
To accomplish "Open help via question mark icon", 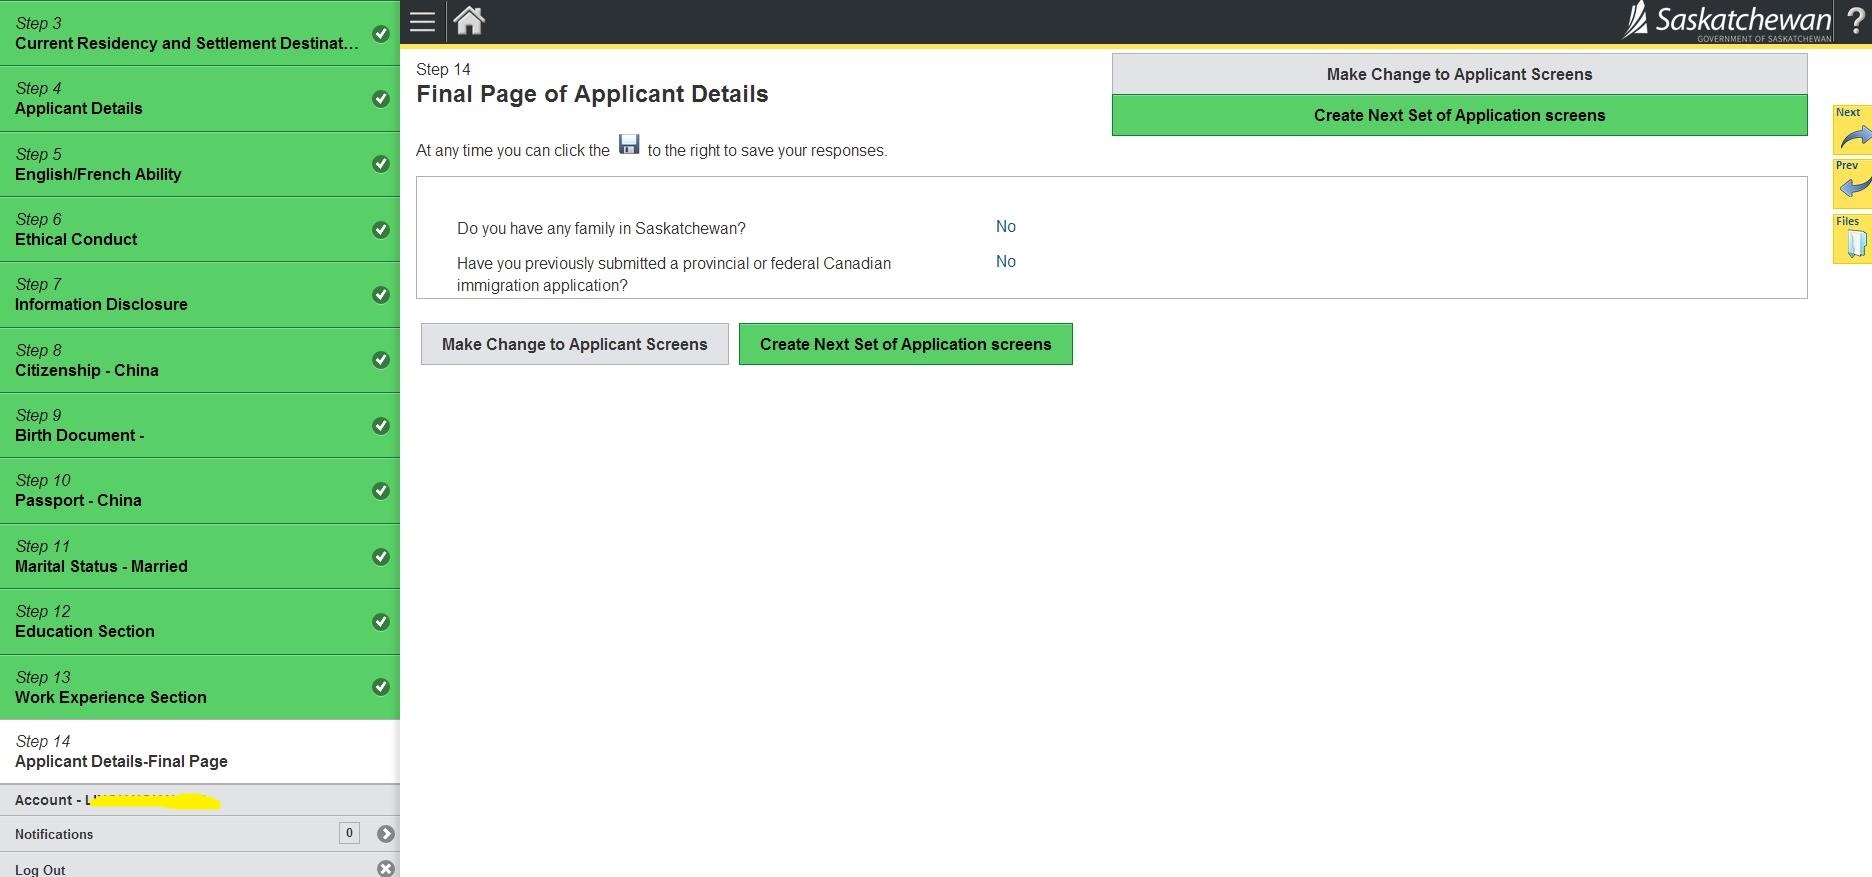I will (1855, 22).
